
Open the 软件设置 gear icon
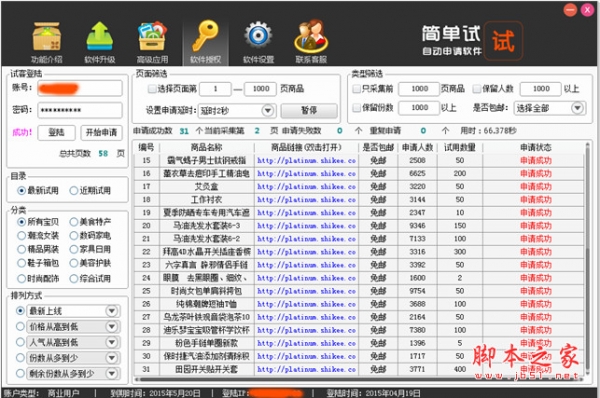(x=258, y=36)
